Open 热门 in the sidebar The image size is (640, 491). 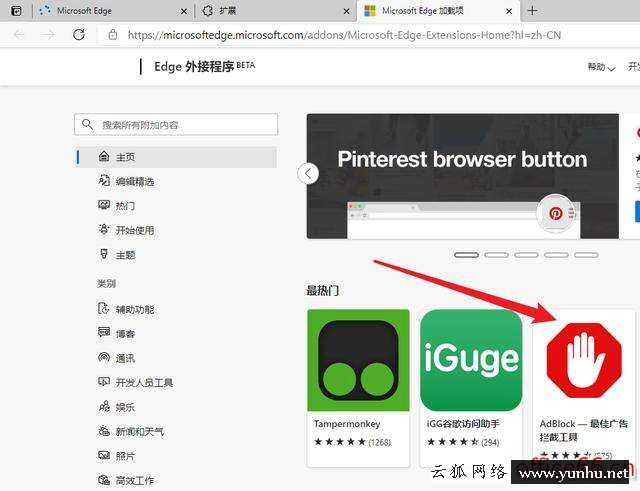tap(125, 206)
